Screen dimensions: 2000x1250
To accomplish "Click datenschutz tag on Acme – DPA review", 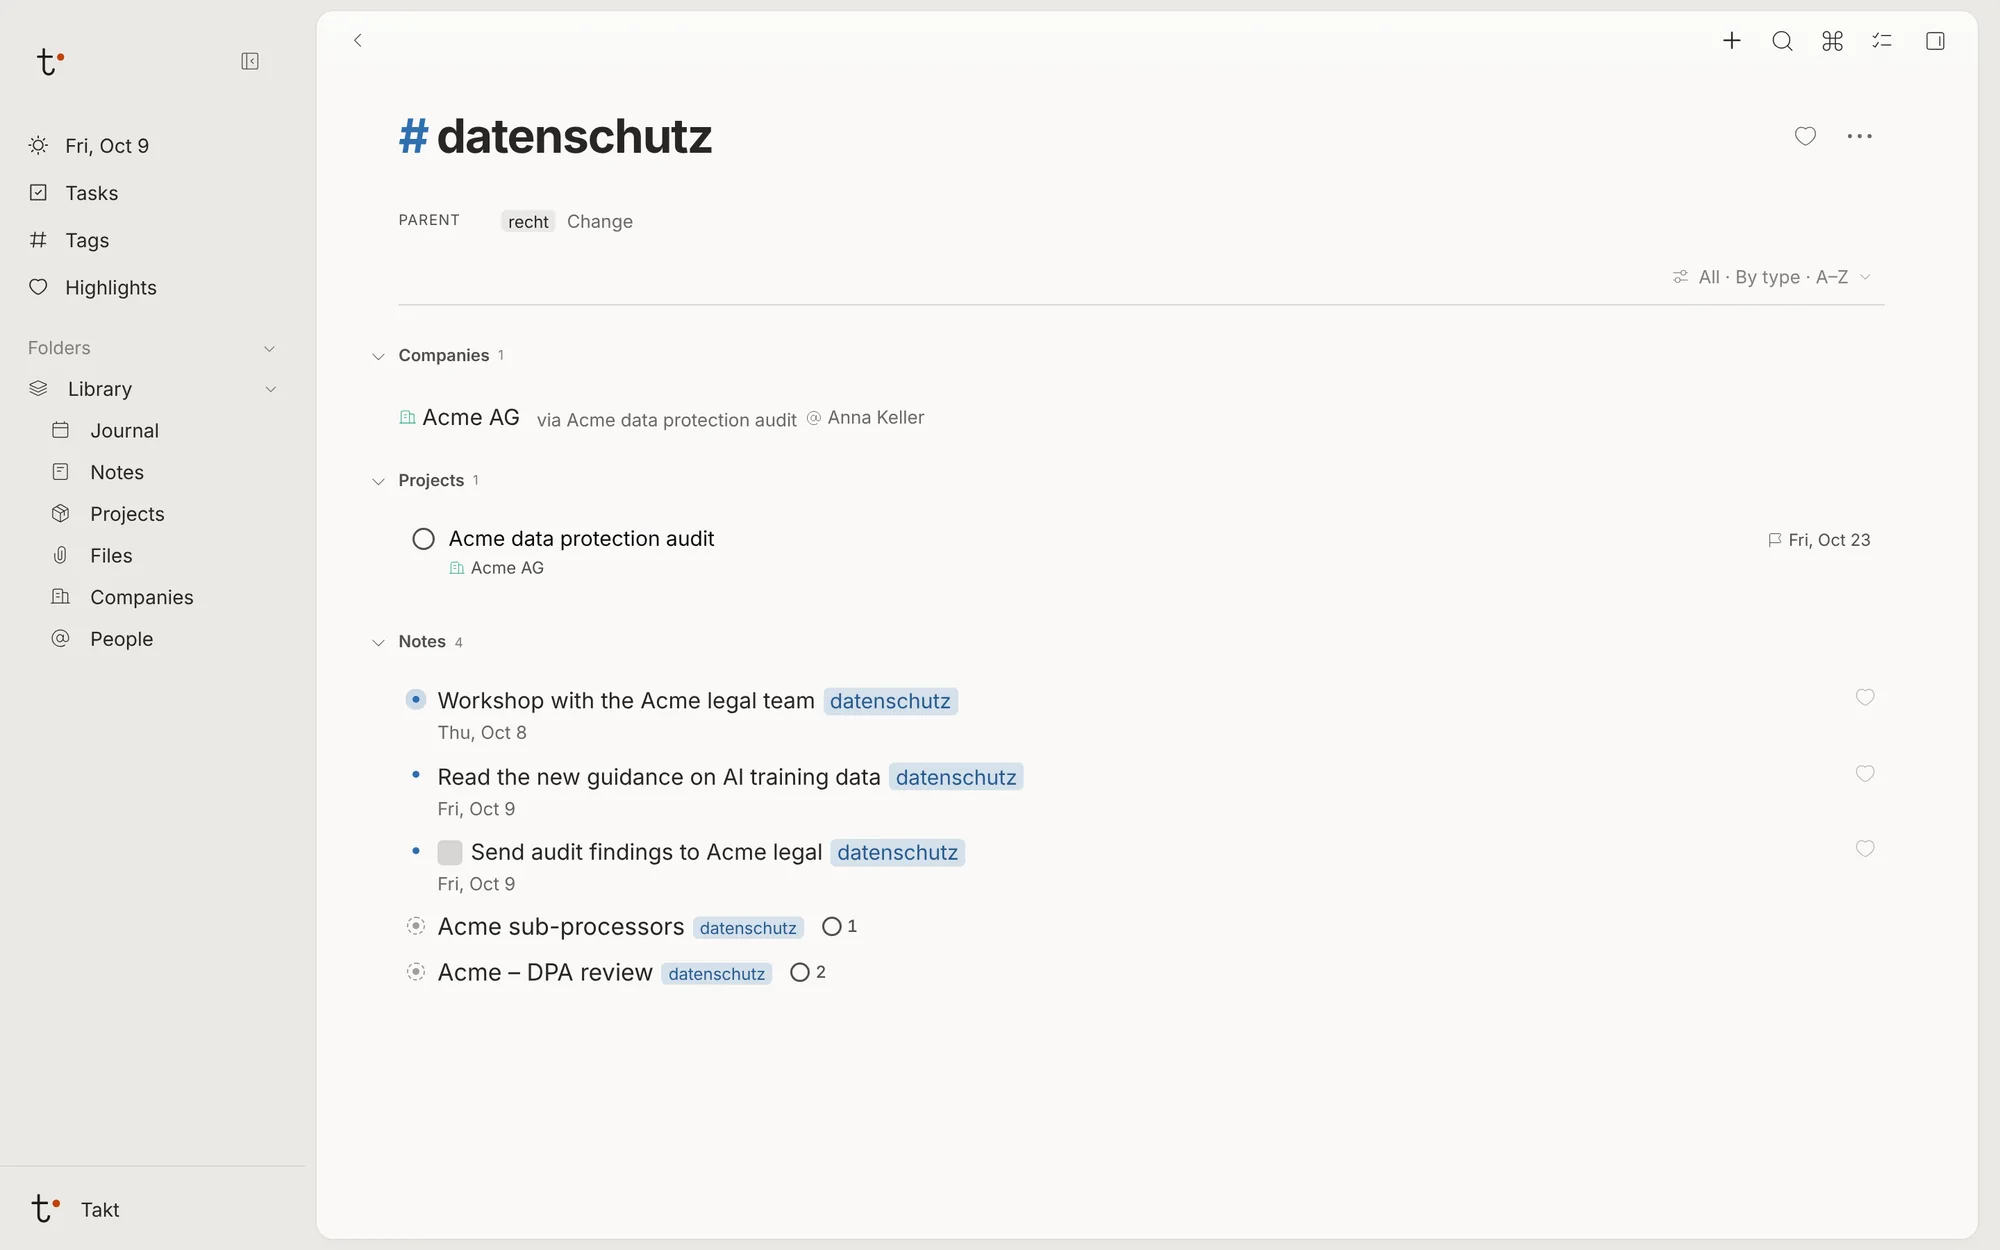I will (716, 974).
